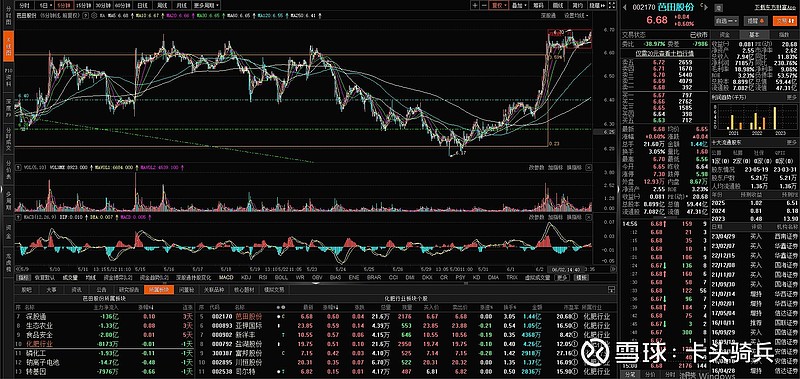Select the 化肥行业 sector row
Screen dimensions: 800x379
105,343
